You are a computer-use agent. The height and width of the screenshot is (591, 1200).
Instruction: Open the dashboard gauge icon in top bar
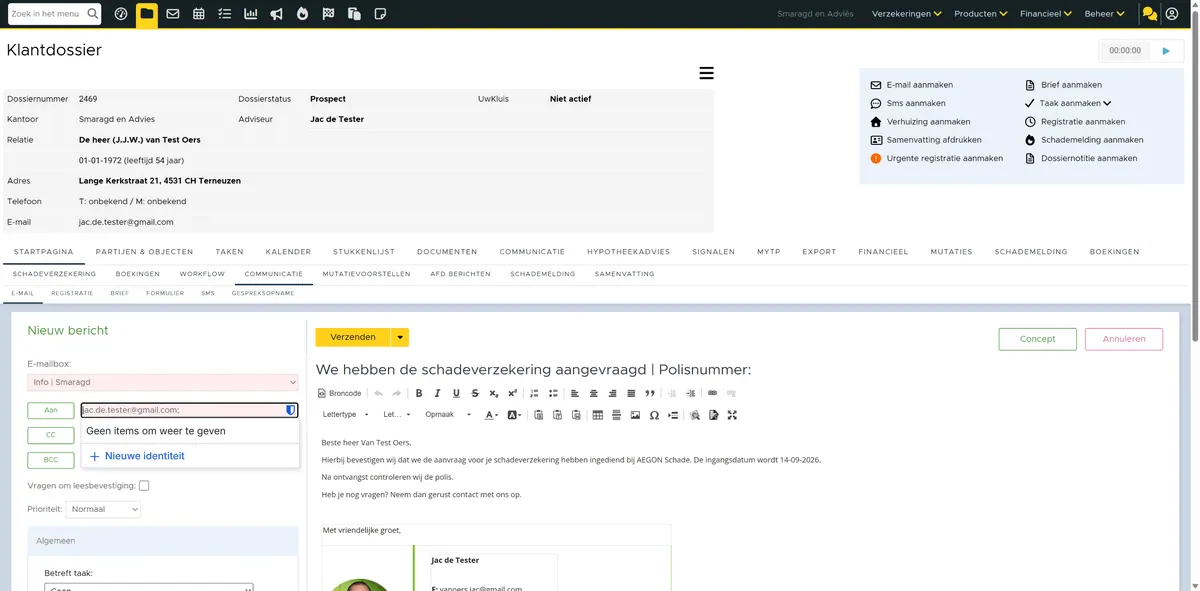point(121,14)
